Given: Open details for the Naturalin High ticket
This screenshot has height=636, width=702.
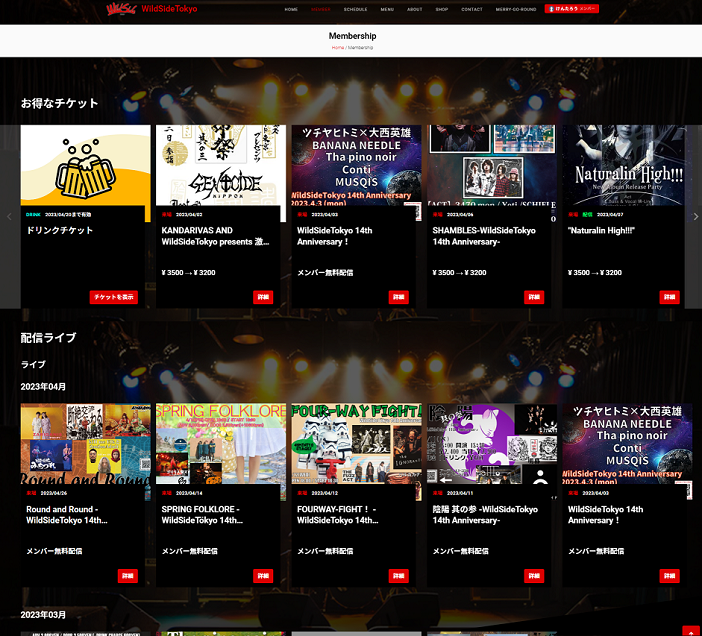Looking at the screenshot, I should [x=669, y=297].
